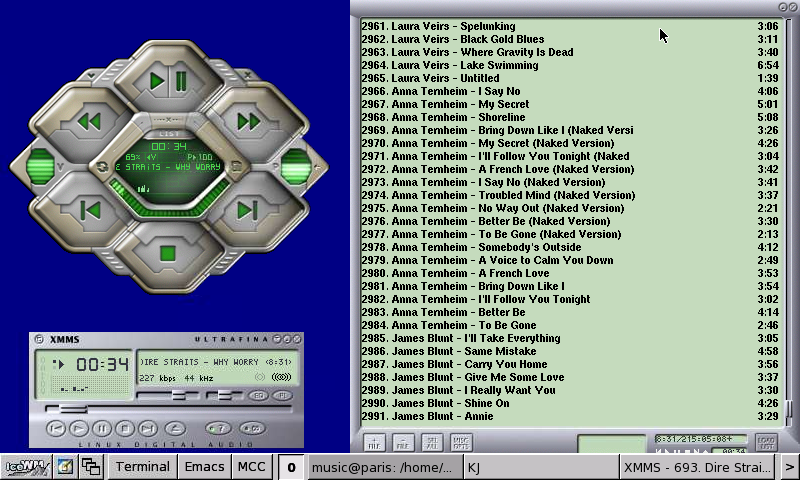Toggle the XMMS PL playlist button
The width and height of the screenshot is (800, 480).
tap(283, 396)
